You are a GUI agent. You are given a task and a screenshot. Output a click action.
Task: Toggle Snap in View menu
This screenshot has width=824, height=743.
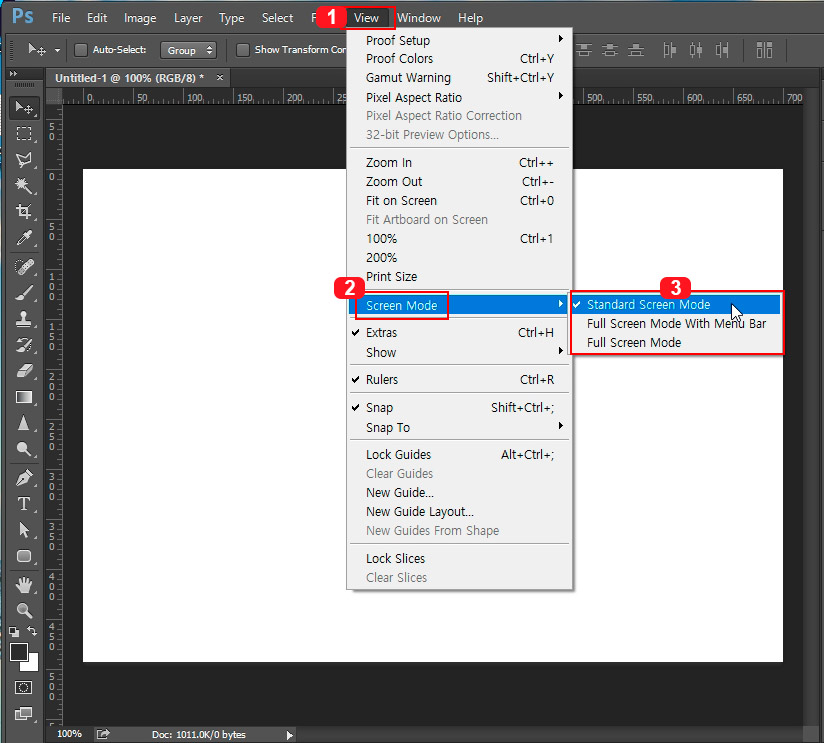[x=459, y=408]
